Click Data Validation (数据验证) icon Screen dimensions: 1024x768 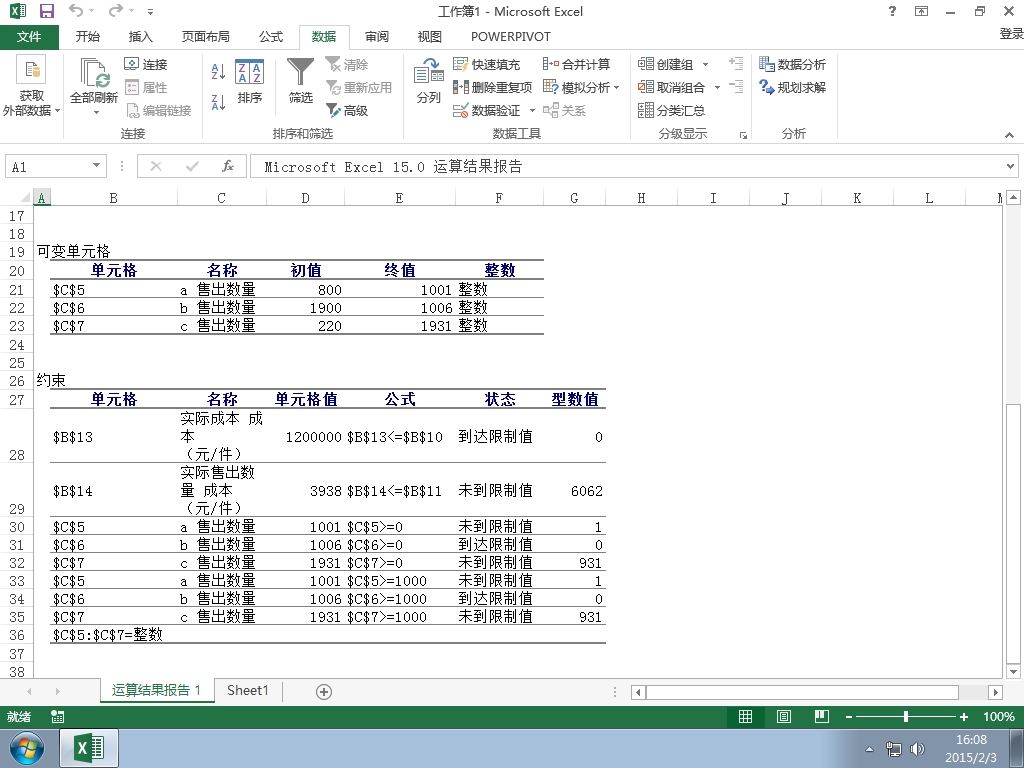pyautogui.click(x=460, y=110)
